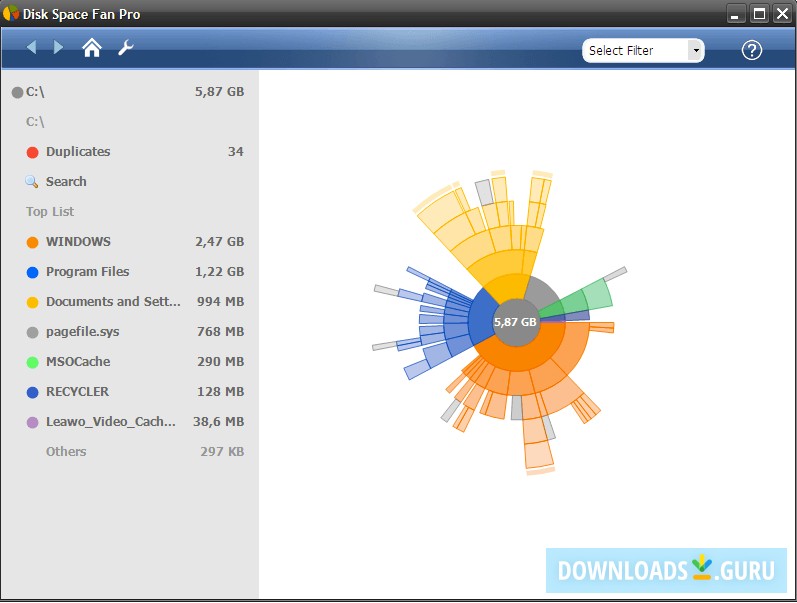Open help with the question mark icon
The image size is (797, 603).
(x=752, y=50)
